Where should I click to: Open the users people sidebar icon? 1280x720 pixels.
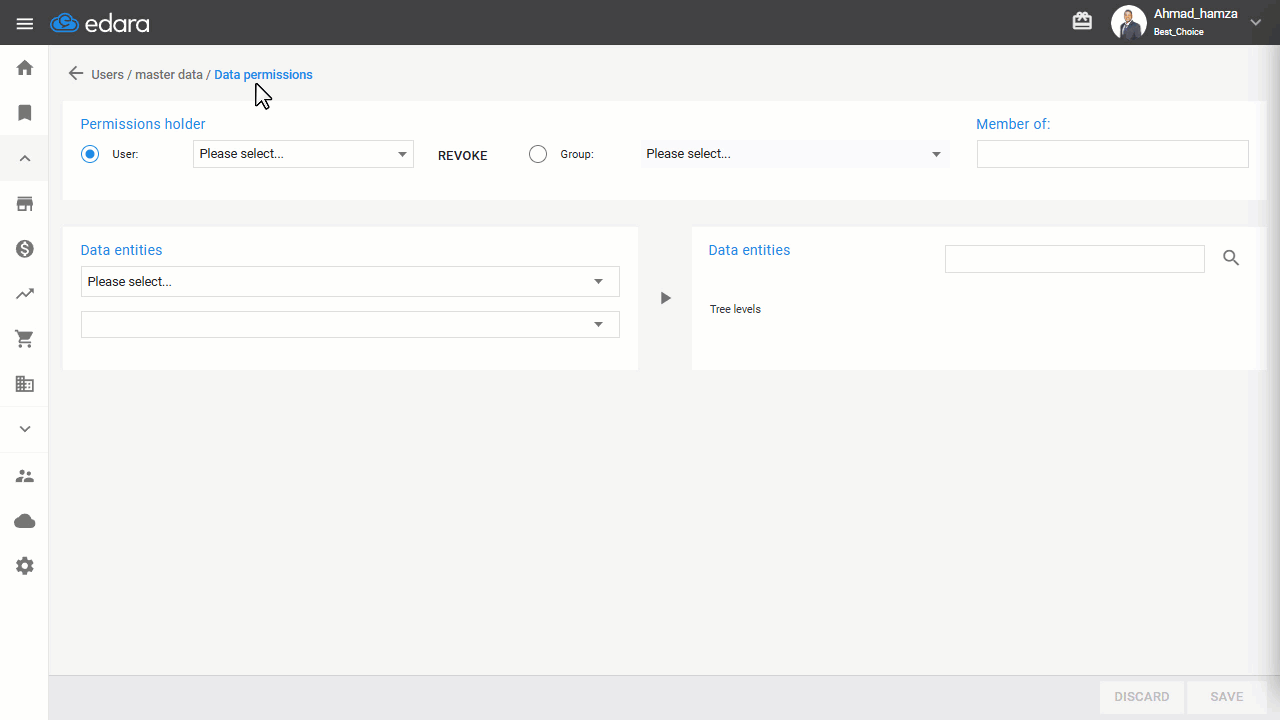(25, 476)
